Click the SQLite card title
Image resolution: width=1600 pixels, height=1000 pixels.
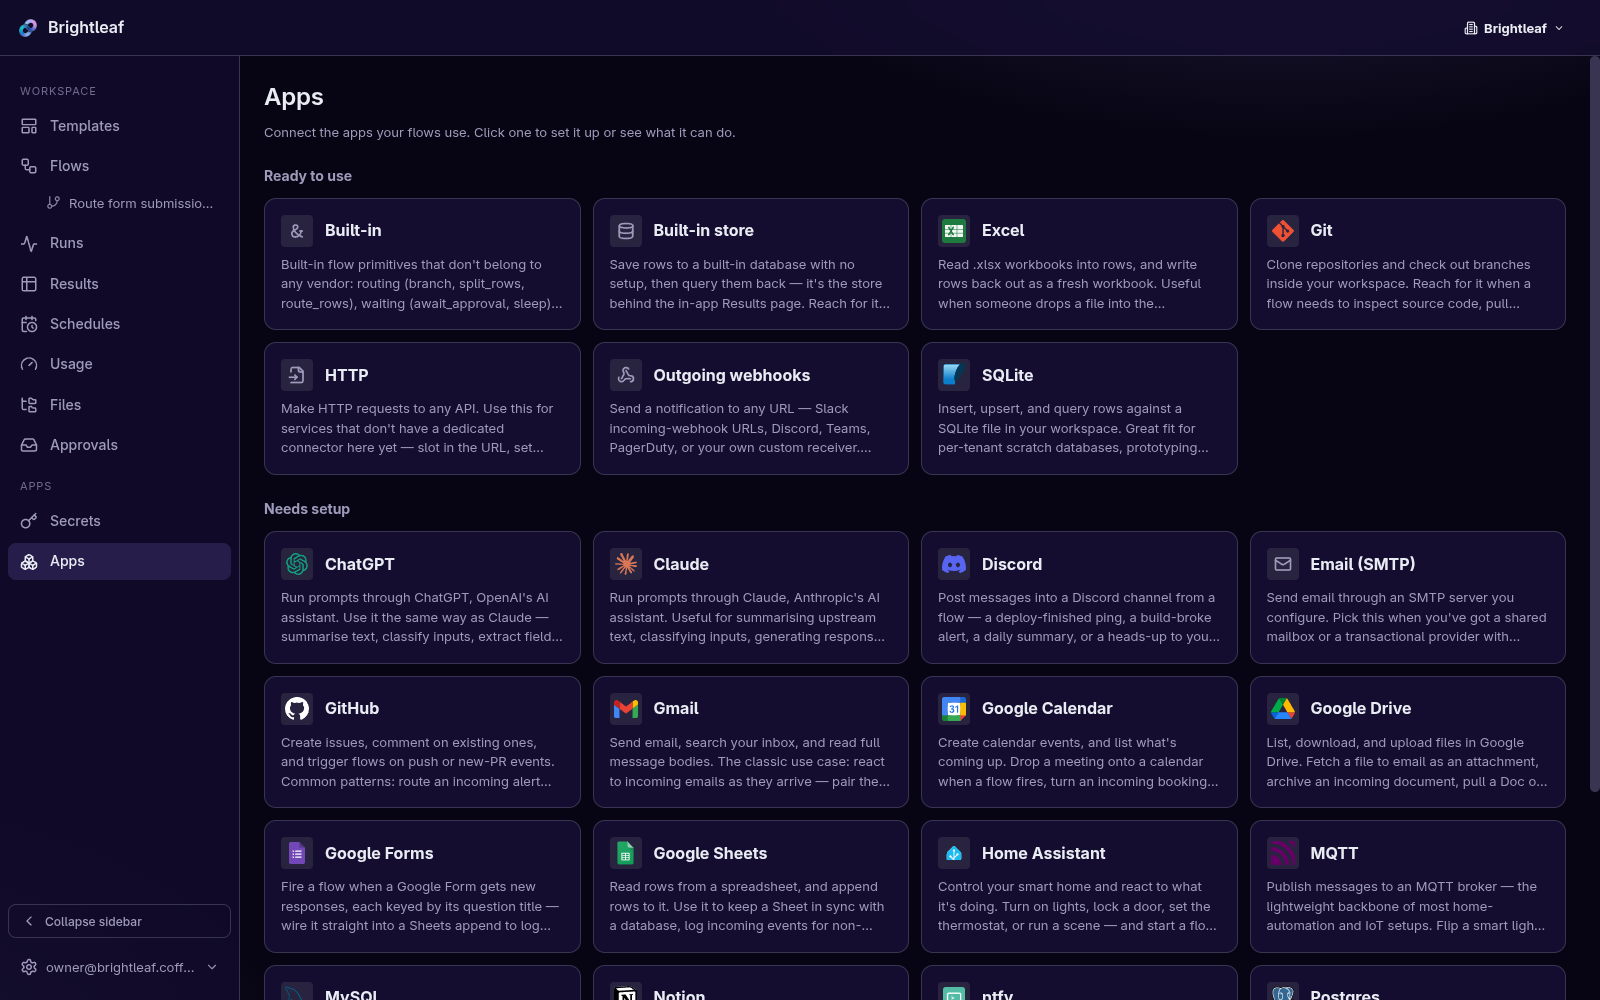coord(1007,375)
